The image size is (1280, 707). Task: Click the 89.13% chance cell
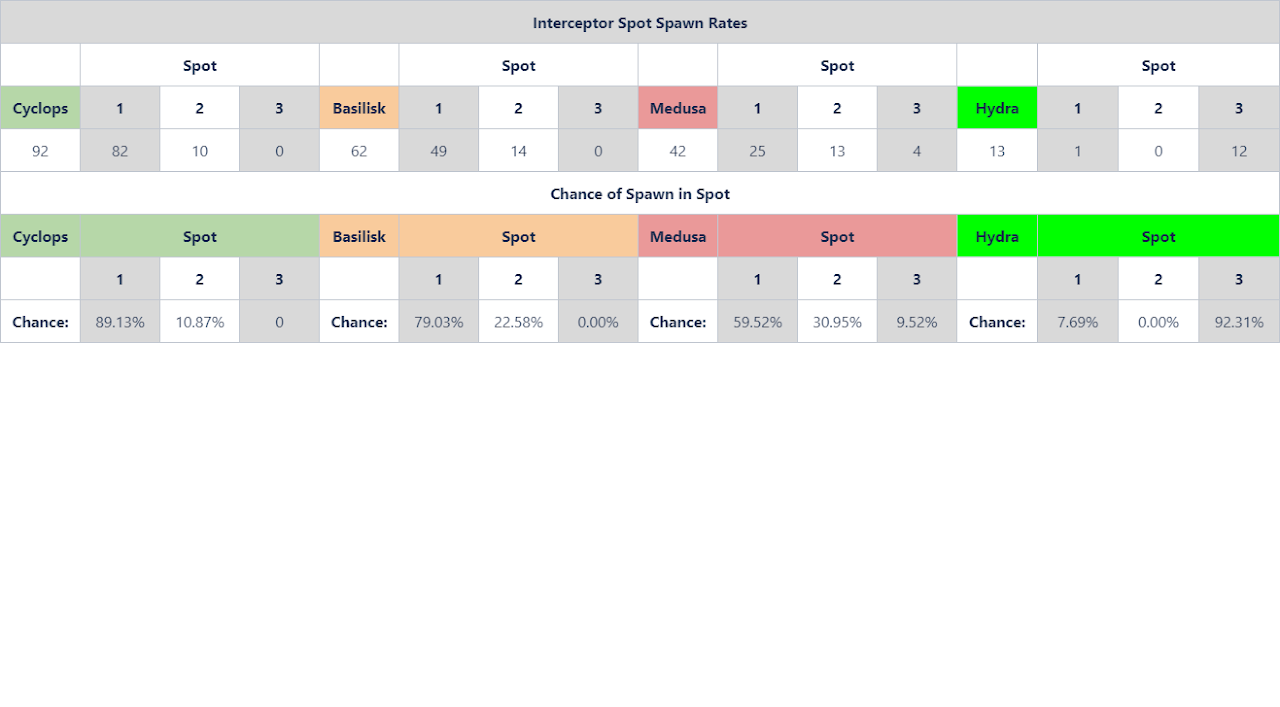click(x=120, y=322)
